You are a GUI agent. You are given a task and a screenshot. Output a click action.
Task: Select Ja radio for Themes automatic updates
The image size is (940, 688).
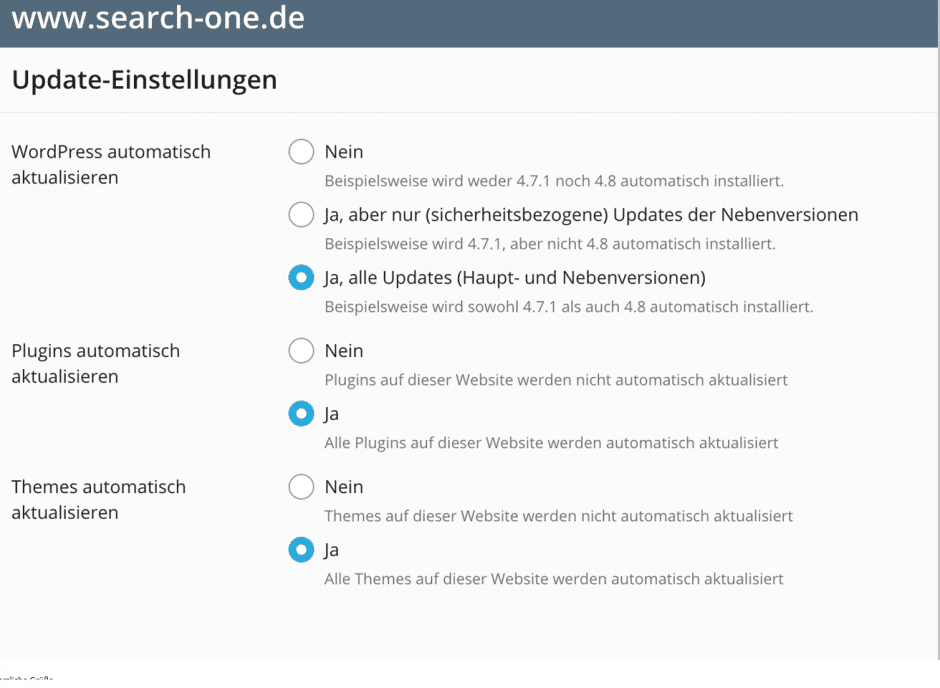[x=301, y=550]
